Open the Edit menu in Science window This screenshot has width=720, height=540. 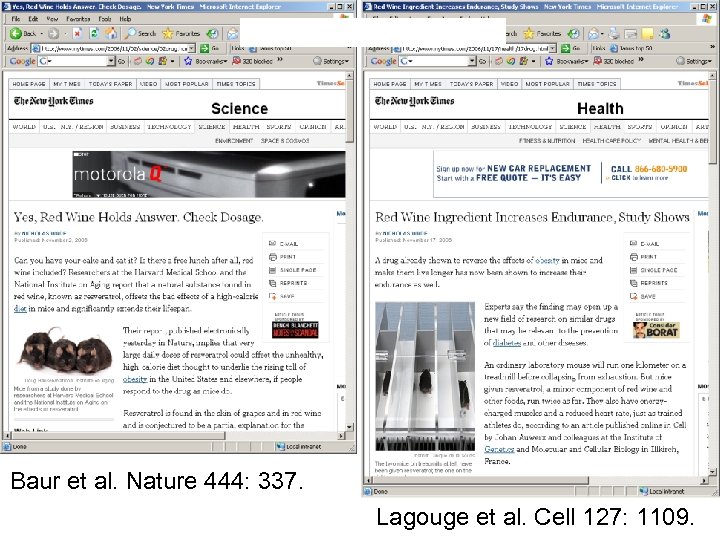click(x=33, y=19)
